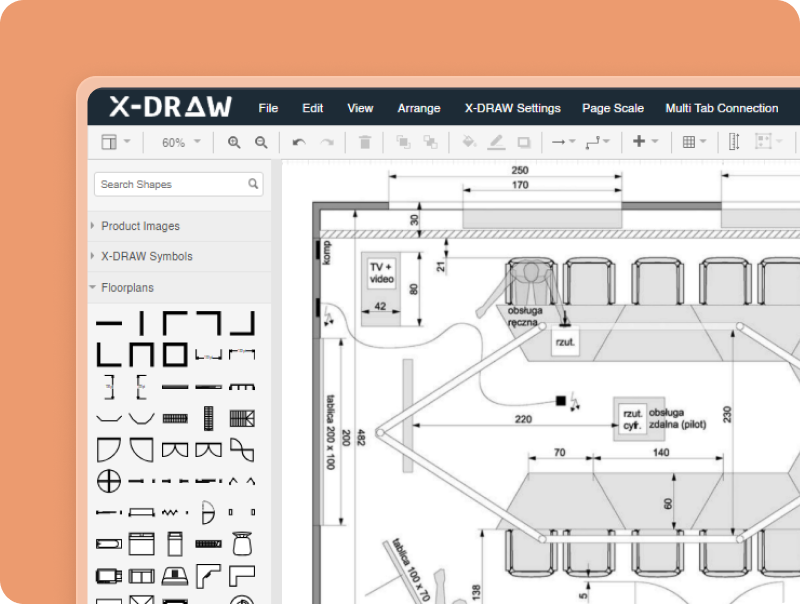Viewport: 800px width, 604px height.
Task: Open the table grid dropdown
Action: click(694, 142)
